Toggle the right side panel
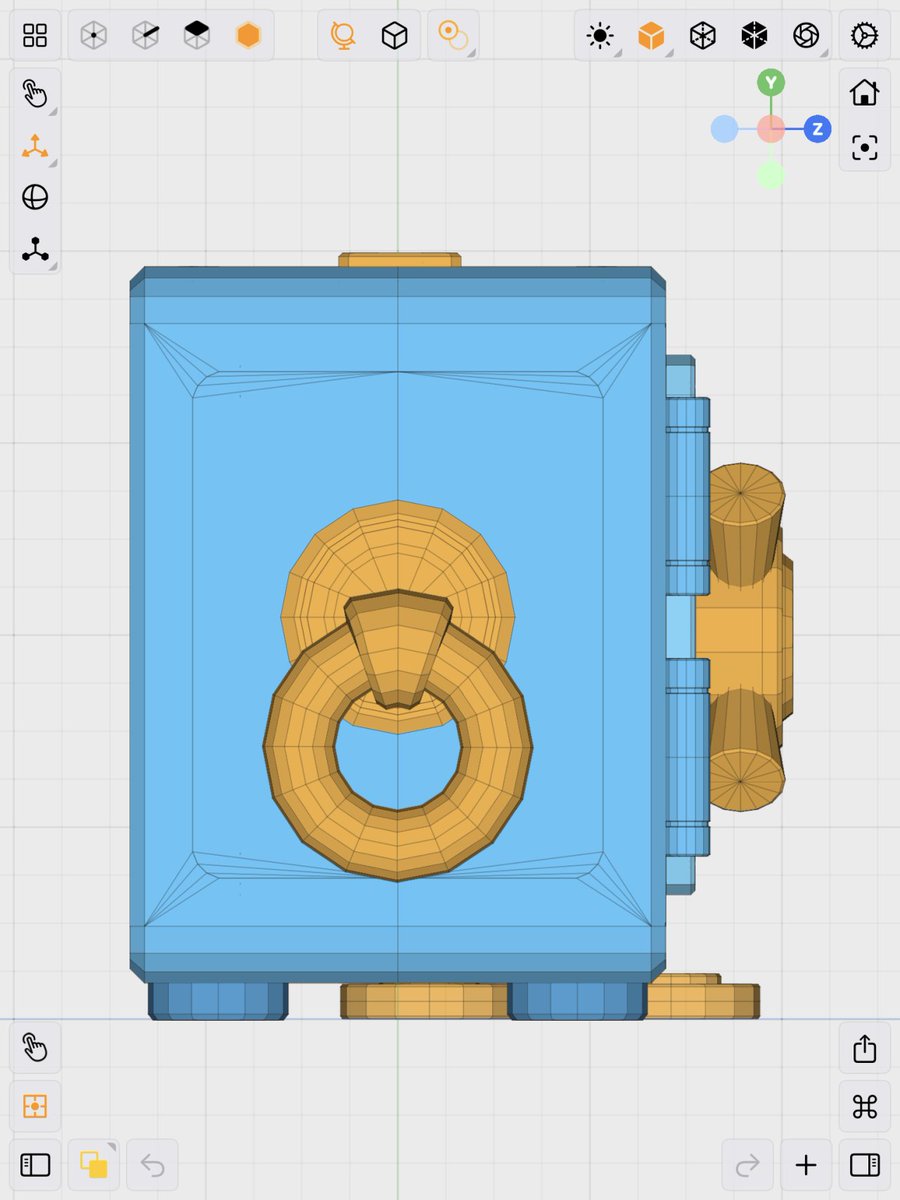900x1200 pixels. (x=864, y=1165)
